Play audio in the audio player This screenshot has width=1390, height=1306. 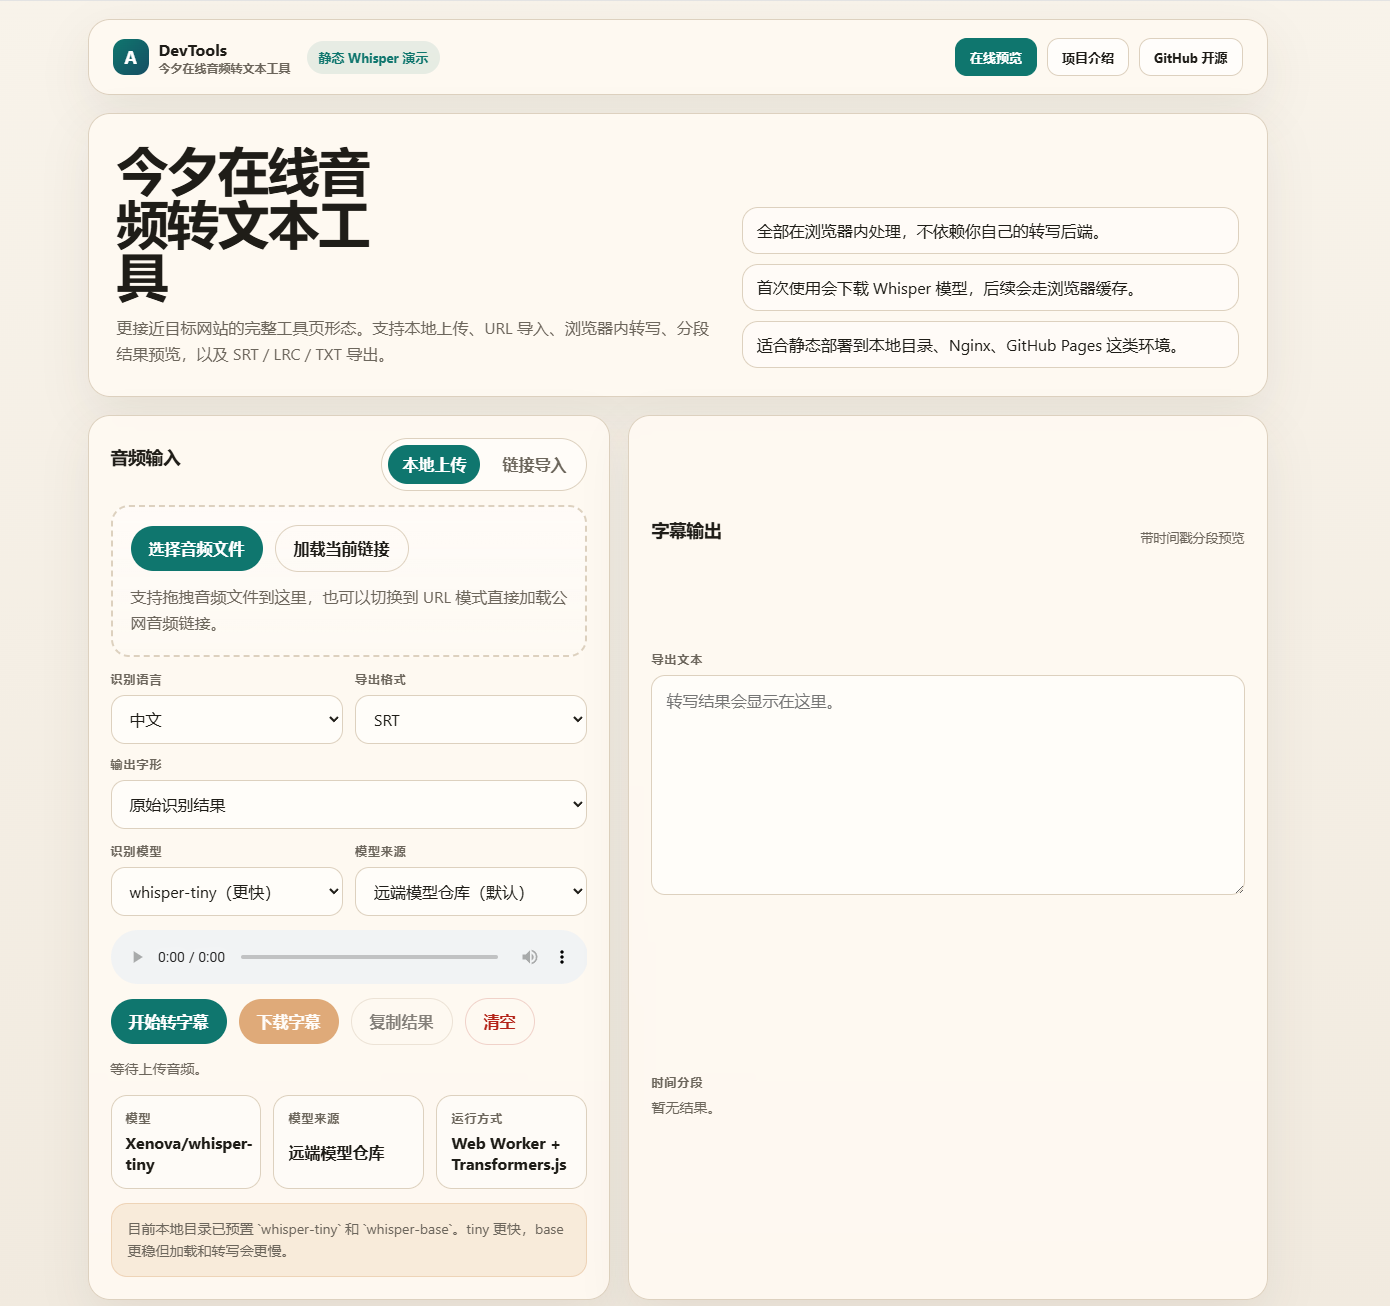[138, 957]
